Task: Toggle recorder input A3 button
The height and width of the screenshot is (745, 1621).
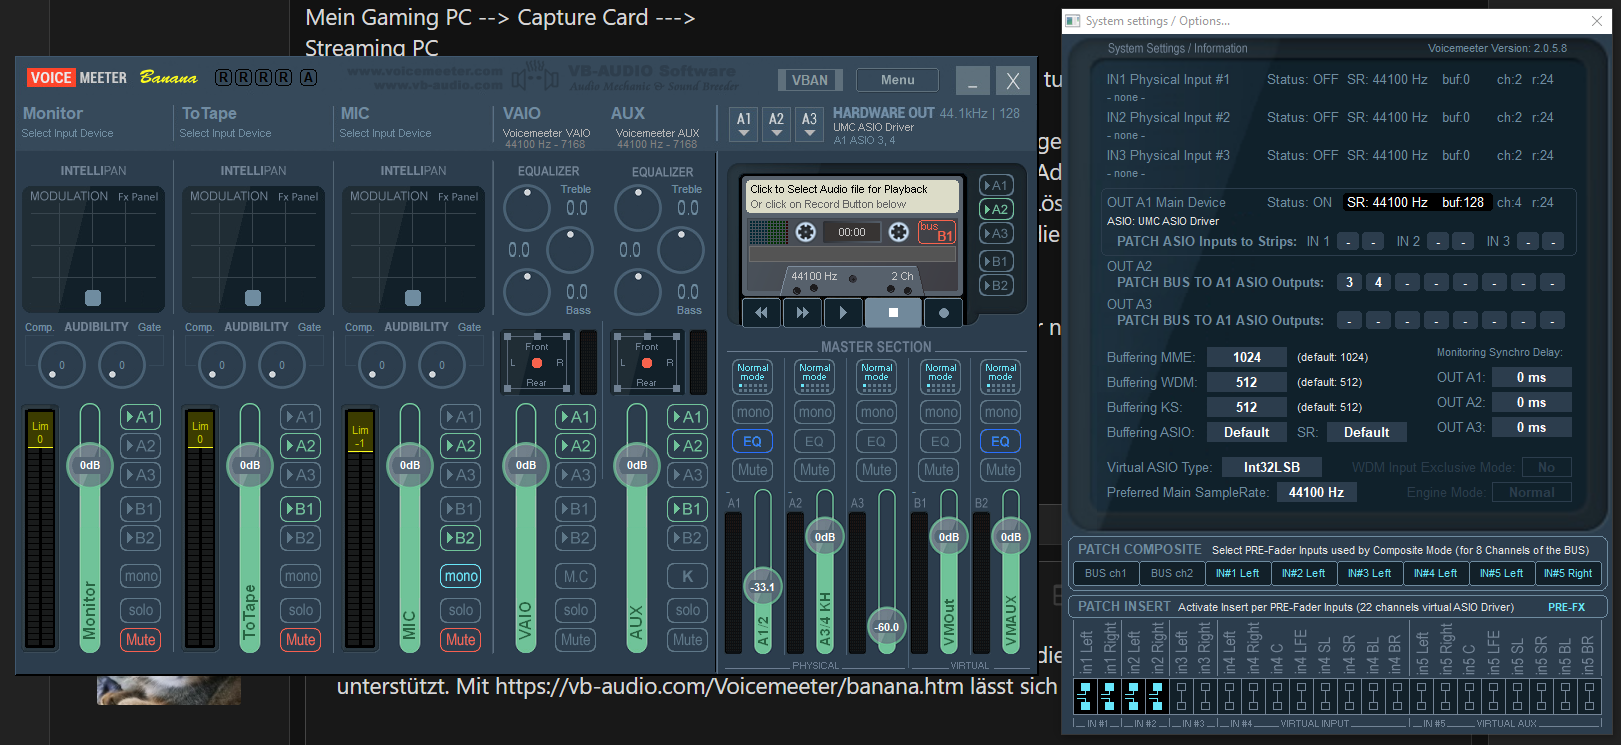Action: [996, 233]
